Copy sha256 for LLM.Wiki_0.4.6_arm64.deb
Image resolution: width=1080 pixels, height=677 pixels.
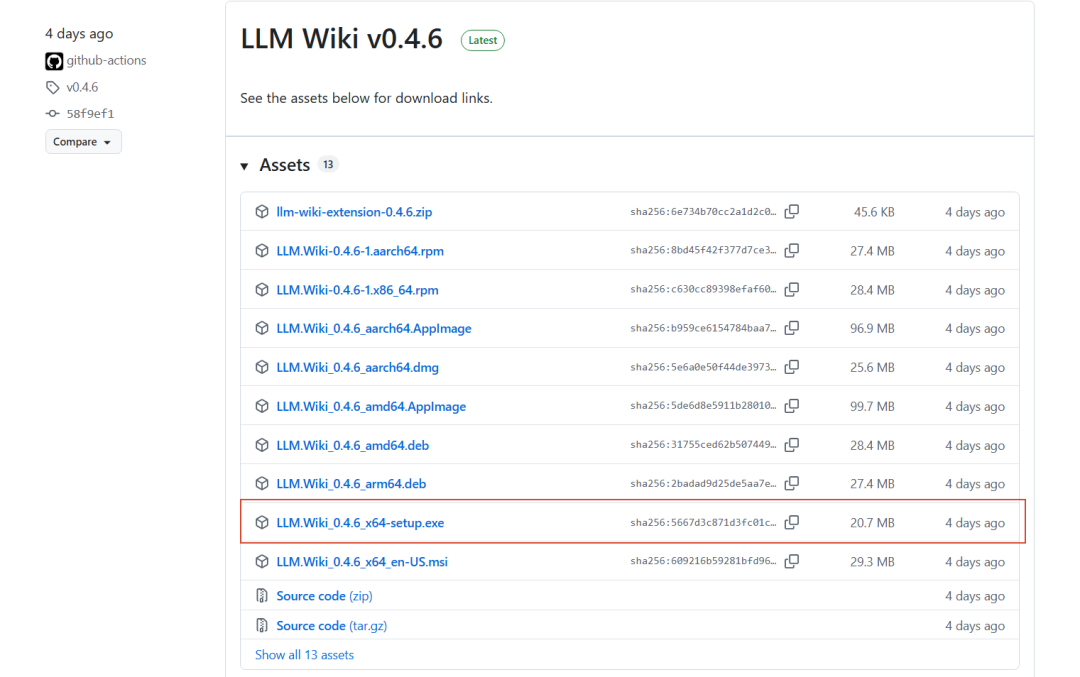792,483
